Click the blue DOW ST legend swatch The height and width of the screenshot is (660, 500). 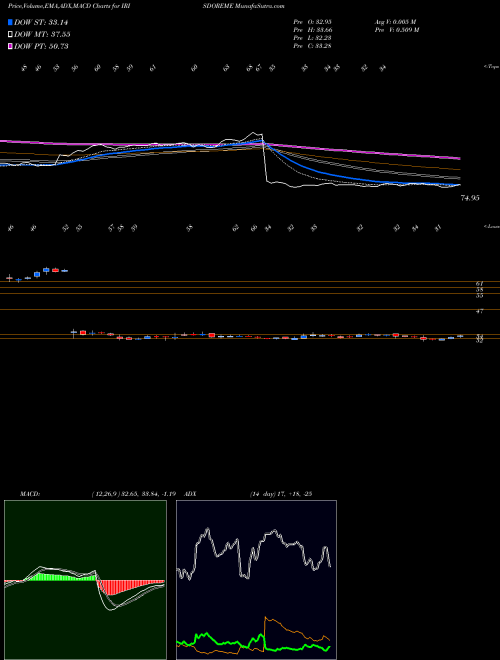tap(10, 22)
